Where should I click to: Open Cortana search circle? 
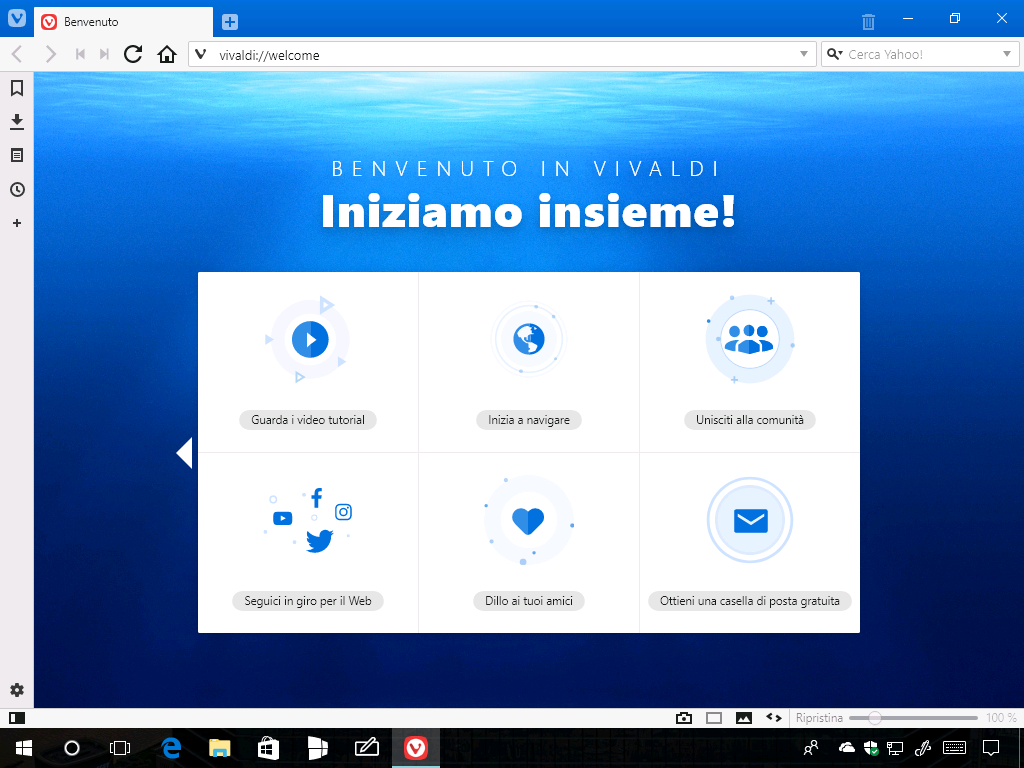tap(72, 748)
